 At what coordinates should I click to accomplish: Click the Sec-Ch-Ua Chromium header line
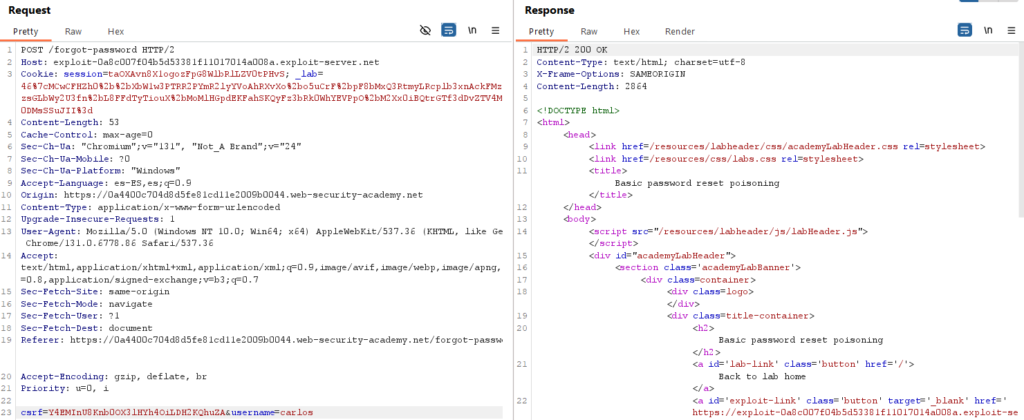coord(161,146)
